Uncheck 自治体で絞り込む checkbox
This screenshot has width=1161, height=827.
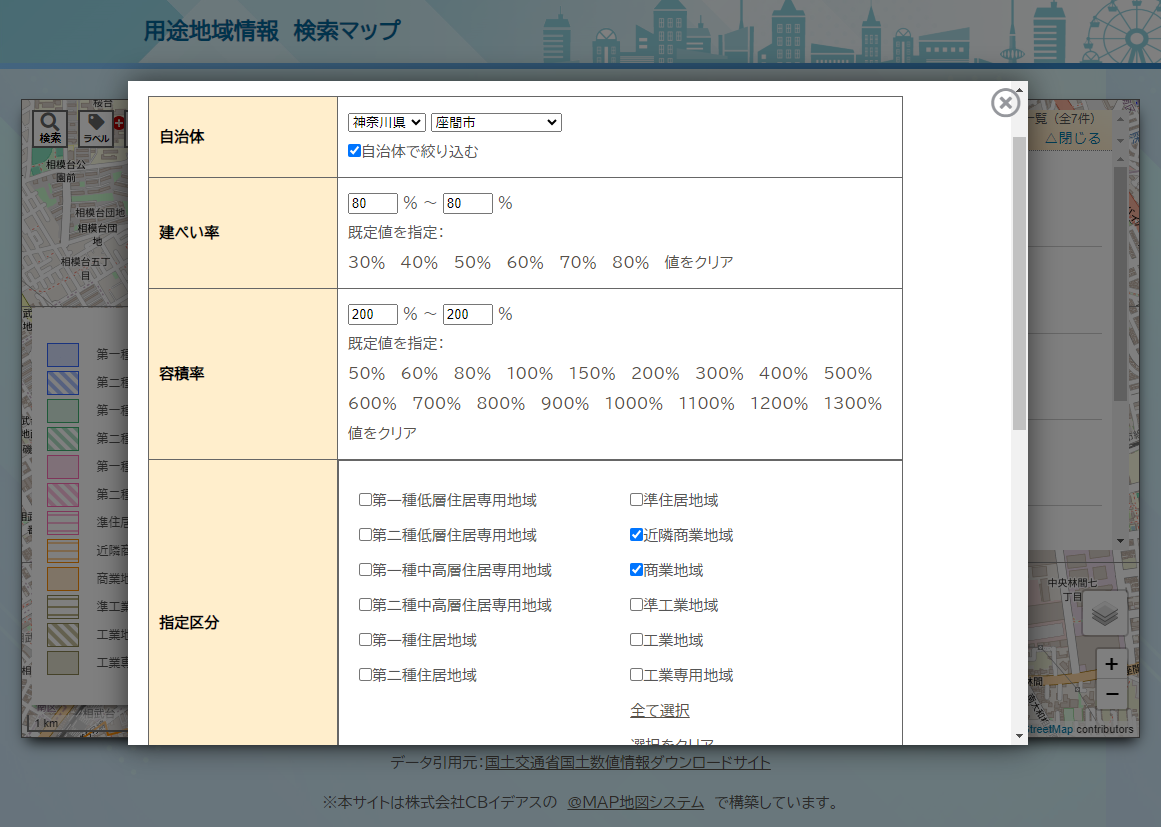[x=354, y=152]
